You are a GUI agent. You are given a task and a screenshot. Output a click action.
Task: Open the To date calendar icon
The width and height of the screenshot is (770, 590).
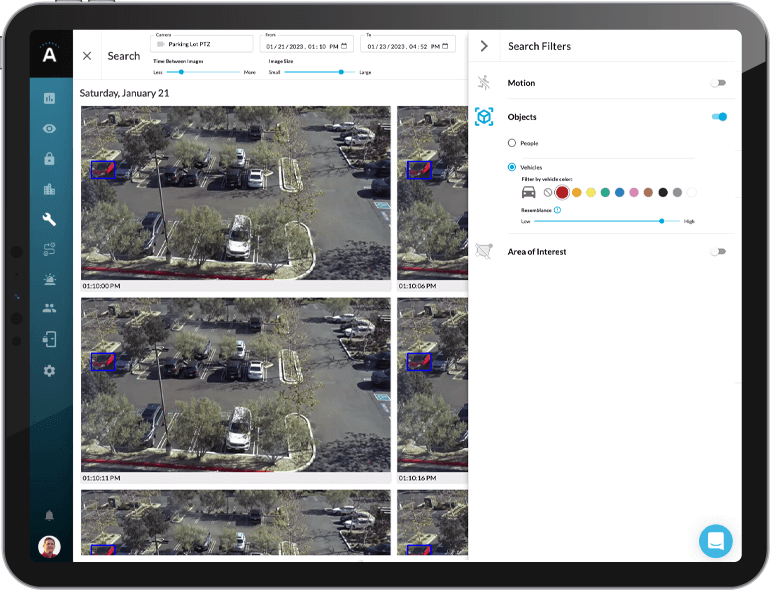coord(445,46)
